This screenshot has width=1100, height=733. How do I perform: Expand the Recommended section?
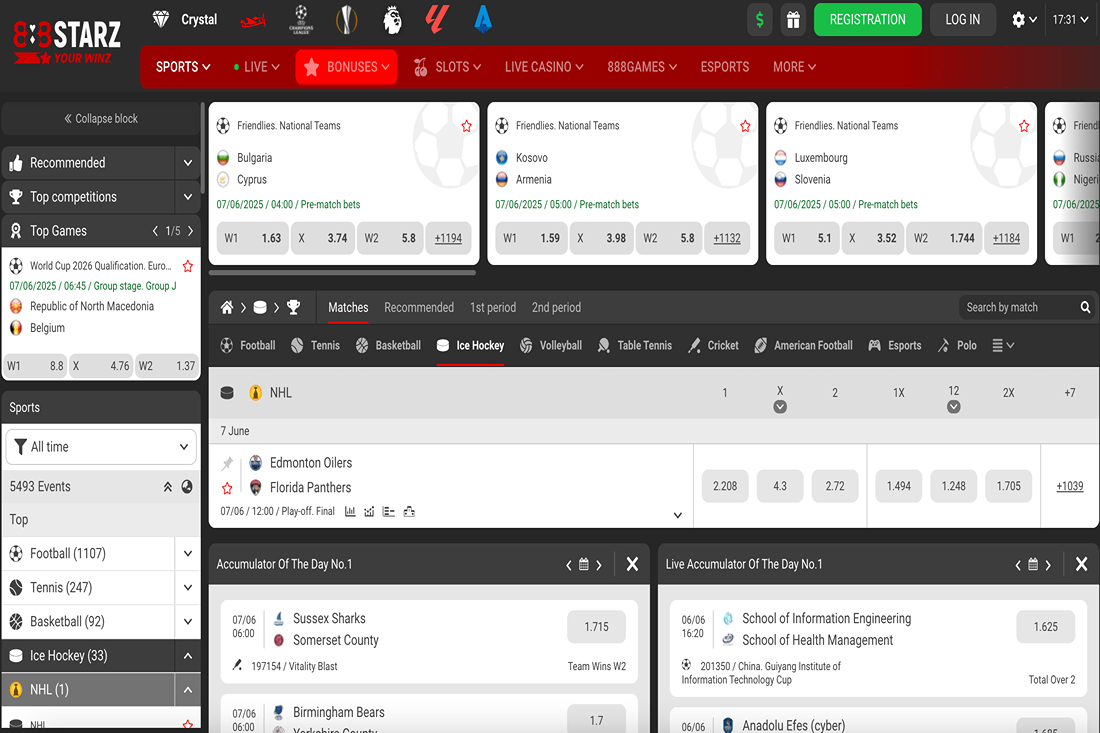click(x=188, y=163)
